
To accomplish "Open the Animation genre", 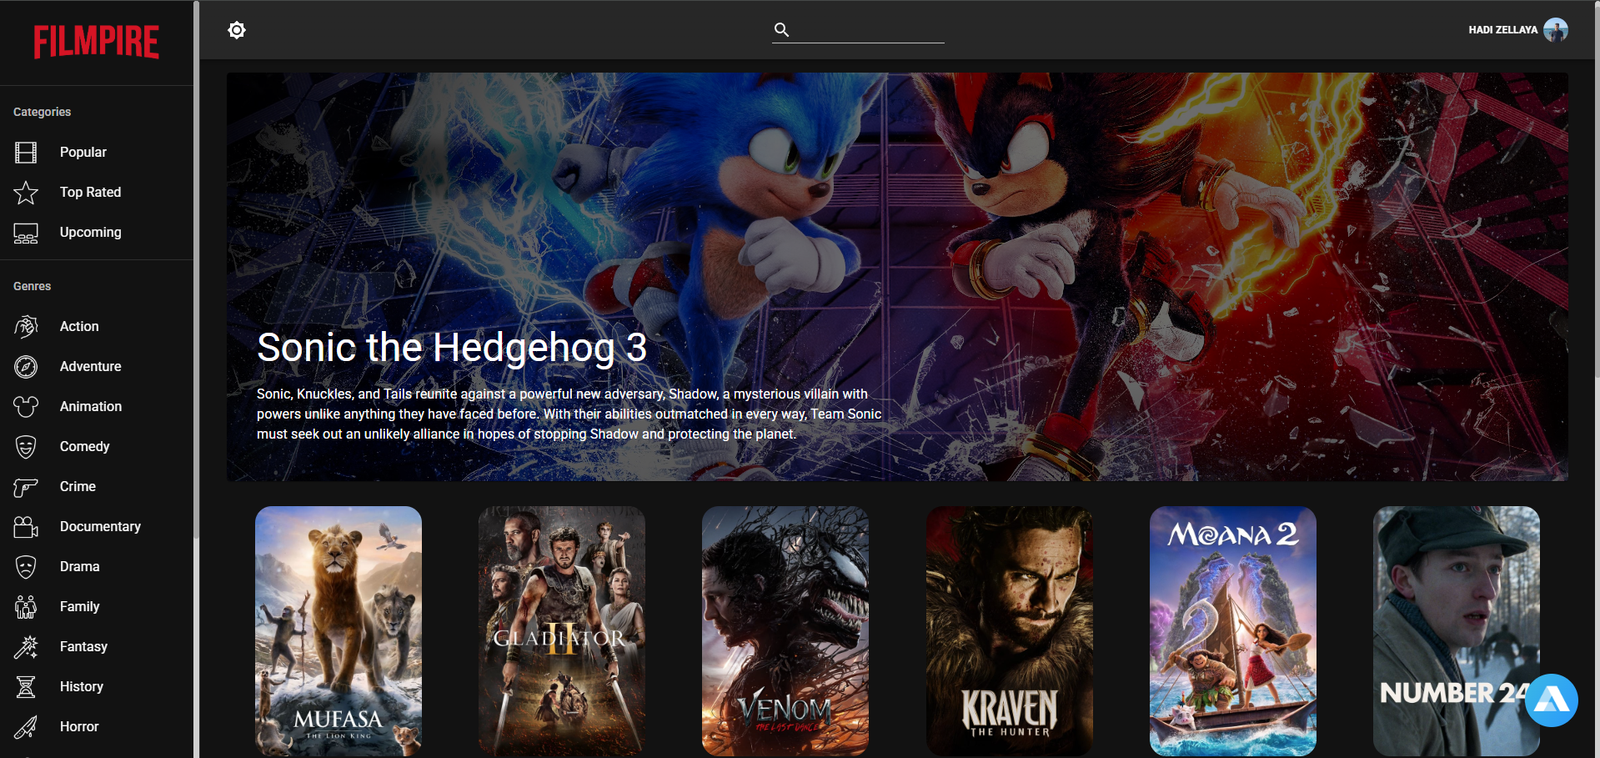I will click(x=90, y=406).
